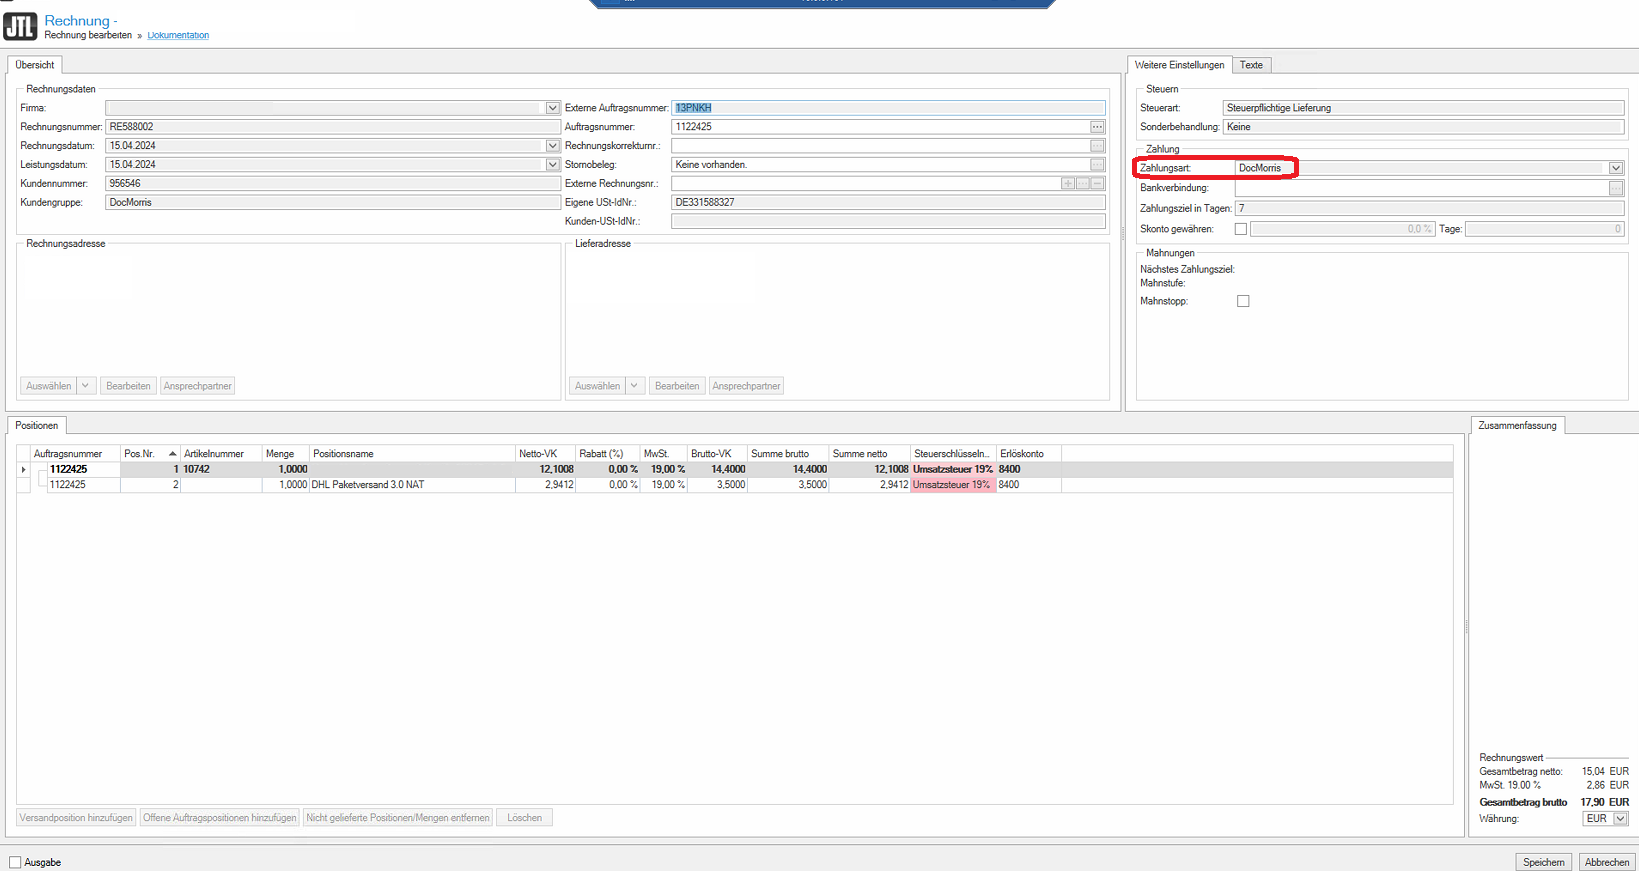Click the Speichern button

(x=1543, y=862)
